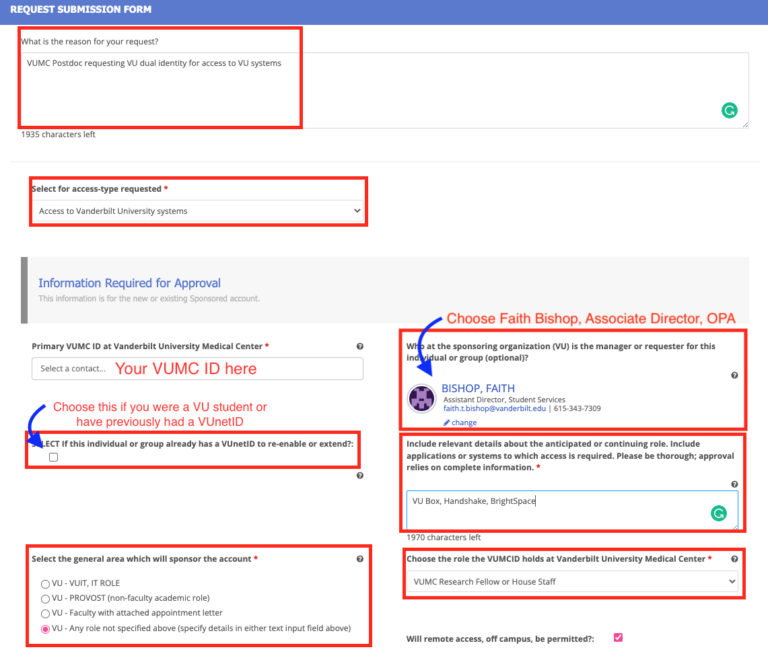Click the Grammarly icon in the reason textbox
The width and height of the screenshot is (768, 662).
[x=729, y=110]
